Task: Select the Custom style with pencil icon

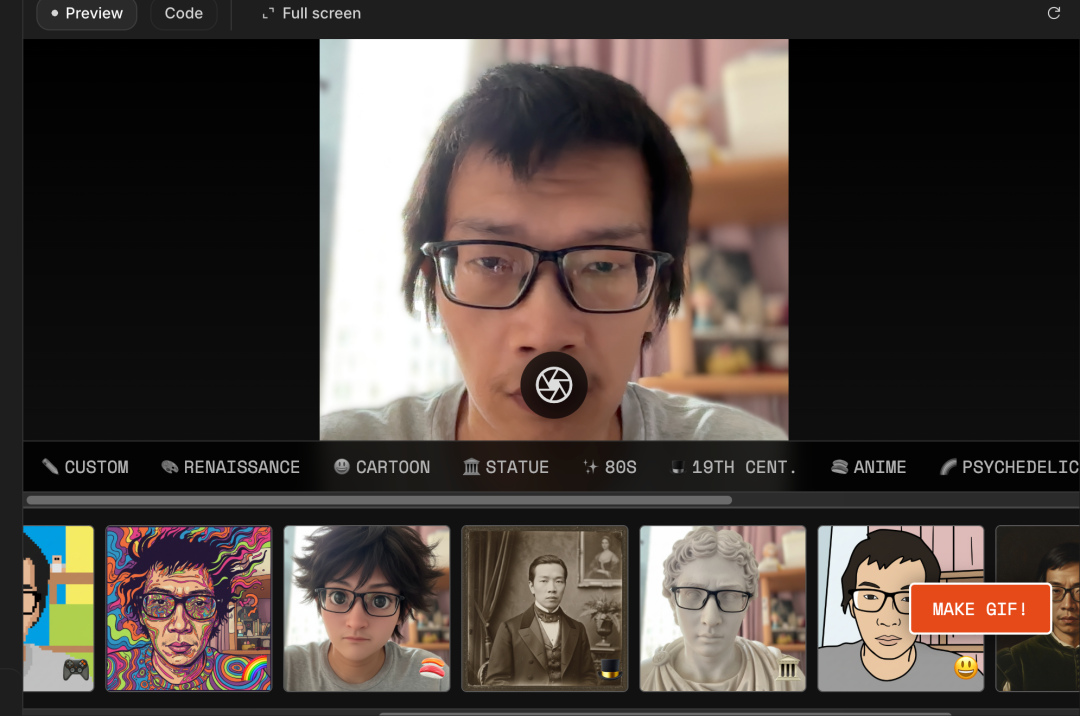Action: (x=85, y=467)
